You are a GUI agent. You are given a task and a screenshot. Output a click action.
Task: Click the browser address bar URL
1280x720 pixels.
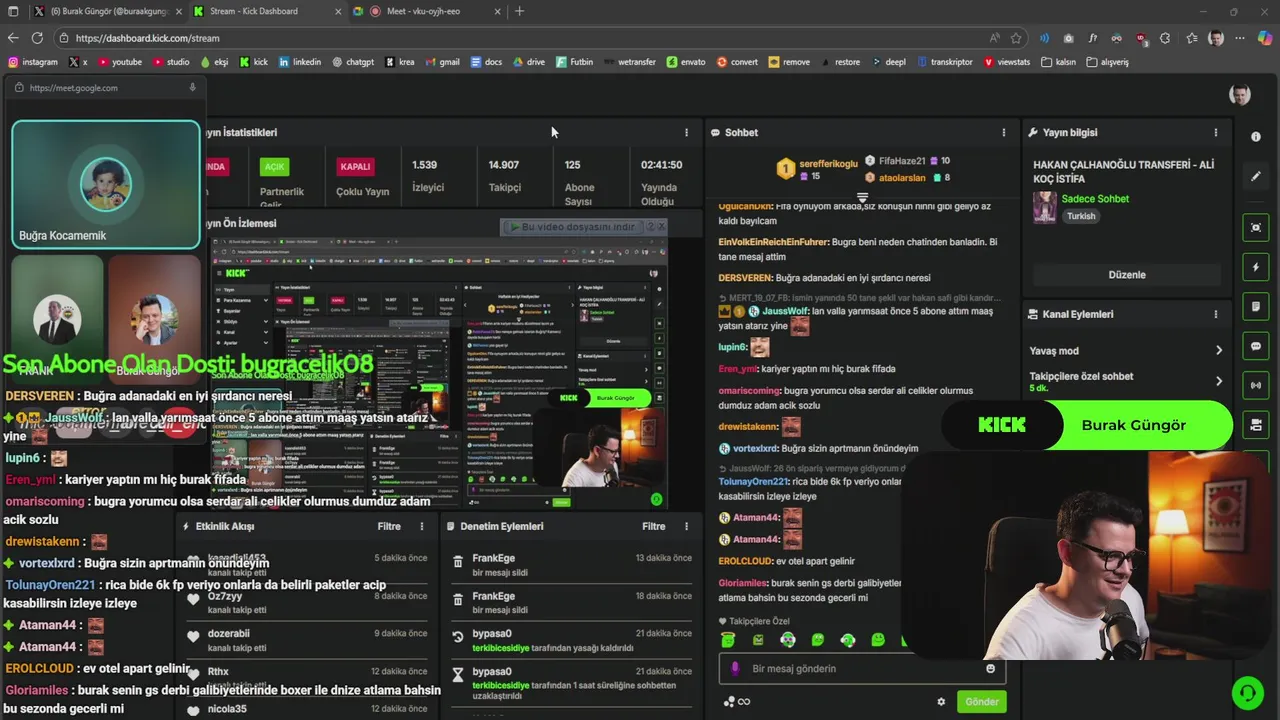coord(147,38)
